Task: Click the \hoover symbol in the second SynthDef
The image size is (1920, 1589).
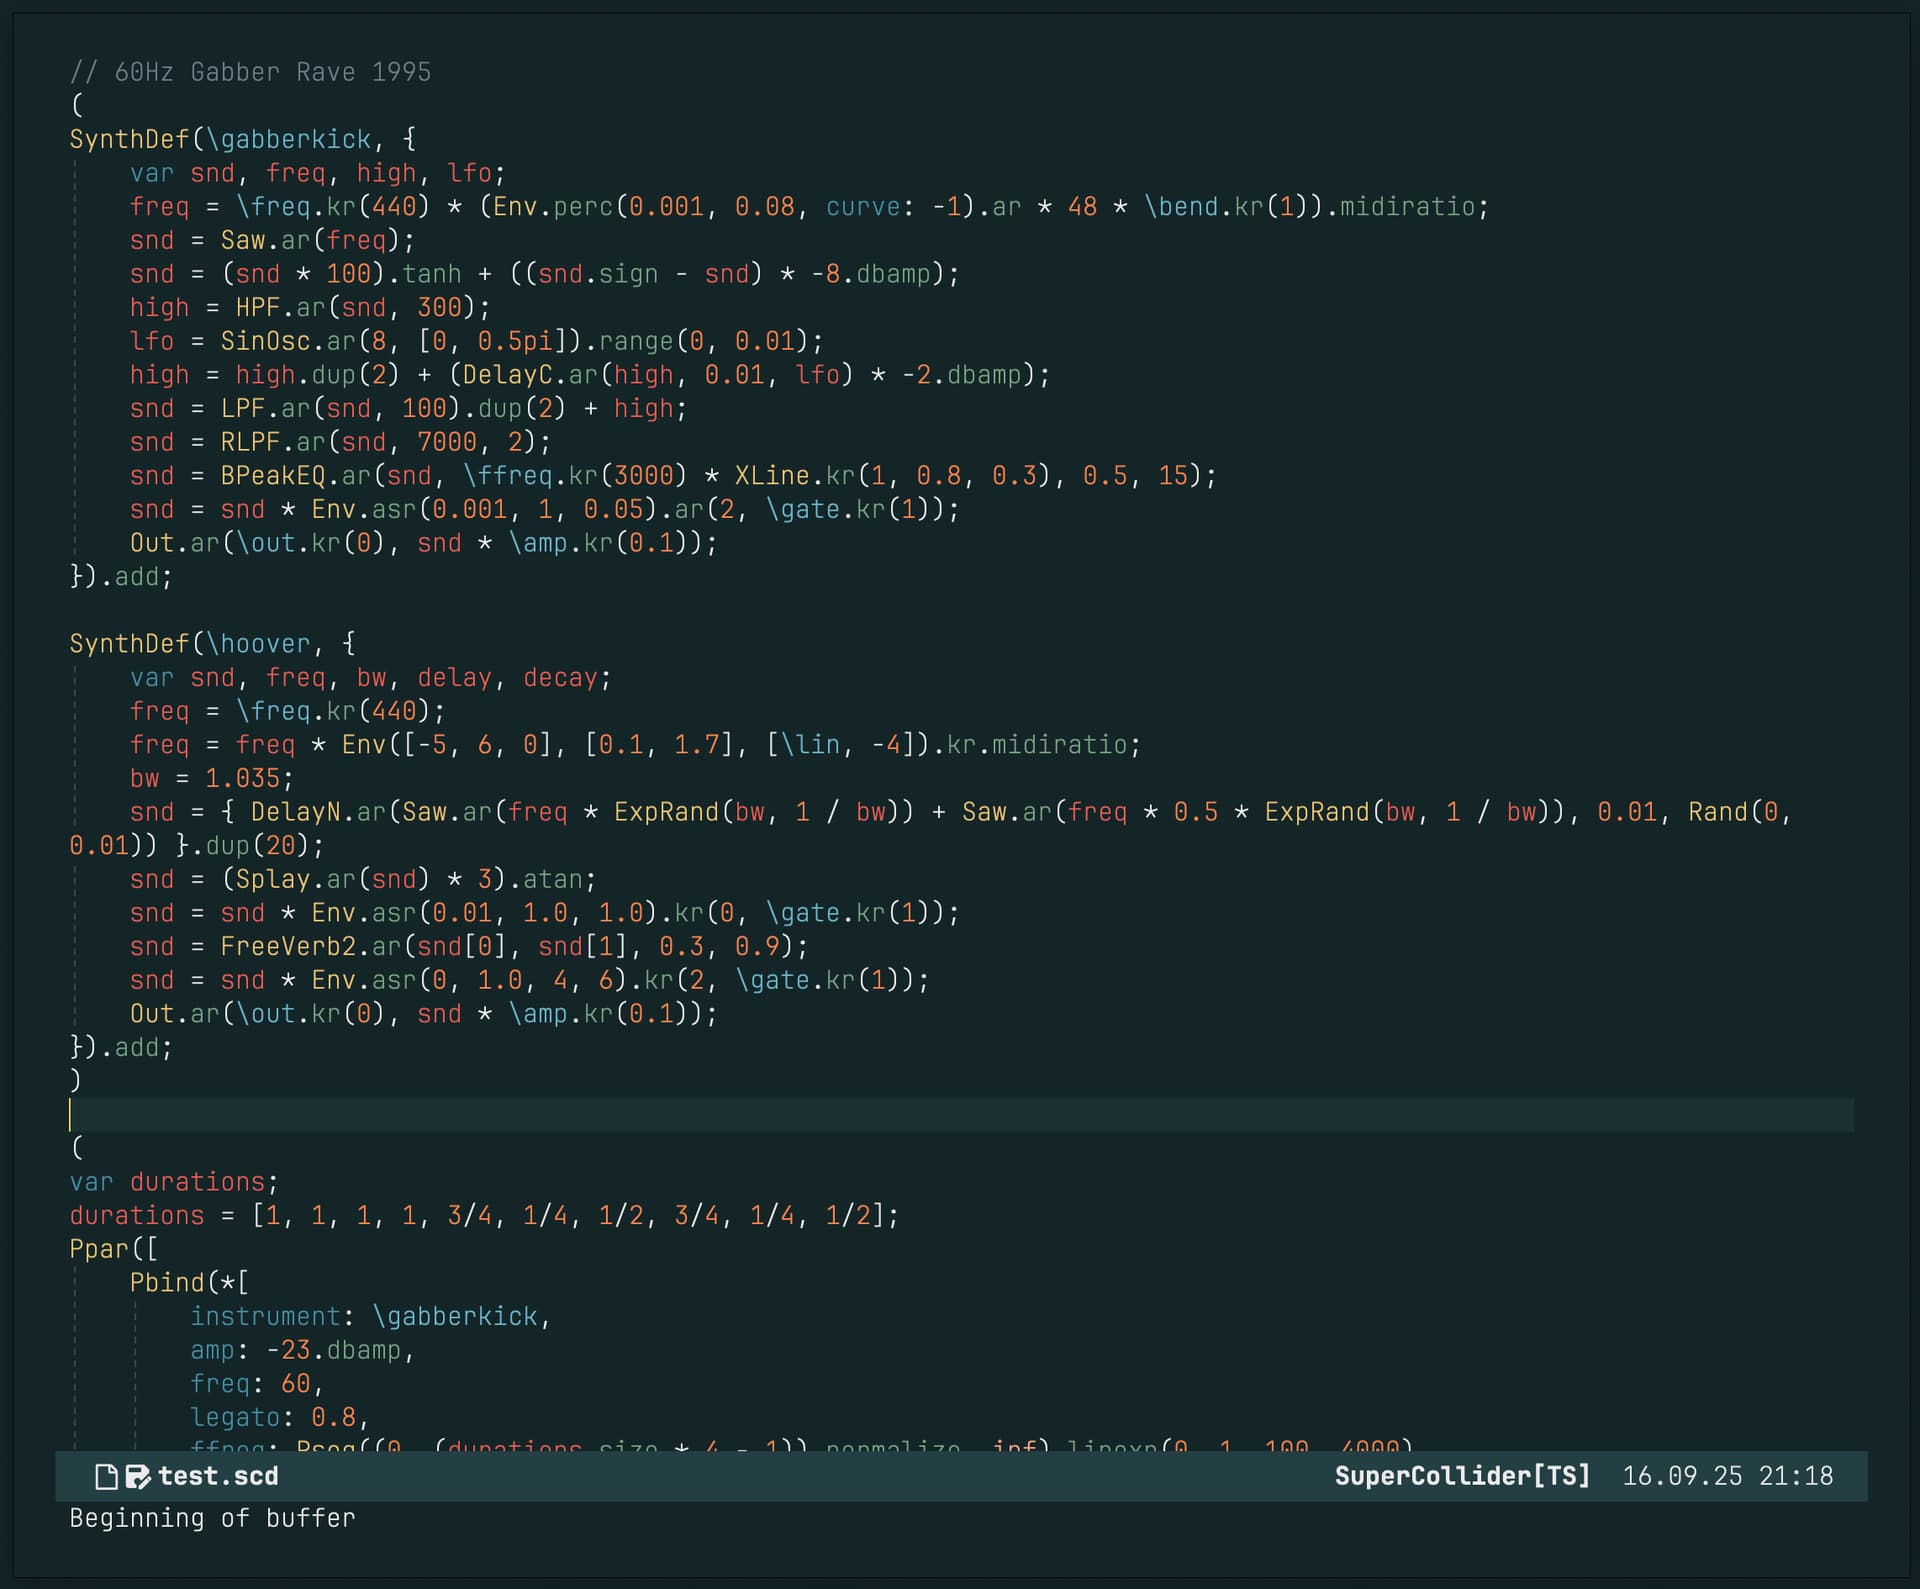Action: [259, 644]
